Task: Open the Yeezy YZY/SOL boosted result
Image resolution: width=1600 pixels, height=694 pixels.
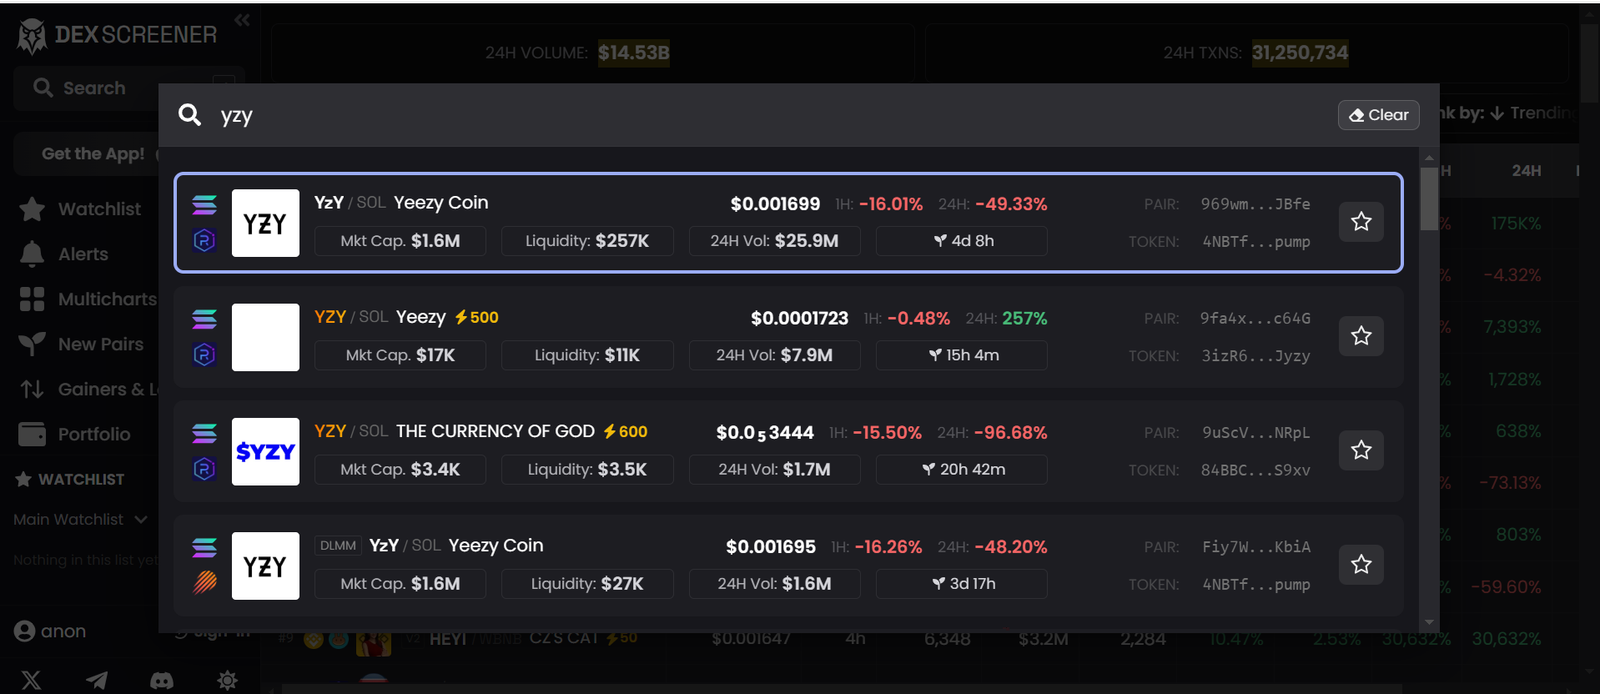Action: (x=788, y=337)
